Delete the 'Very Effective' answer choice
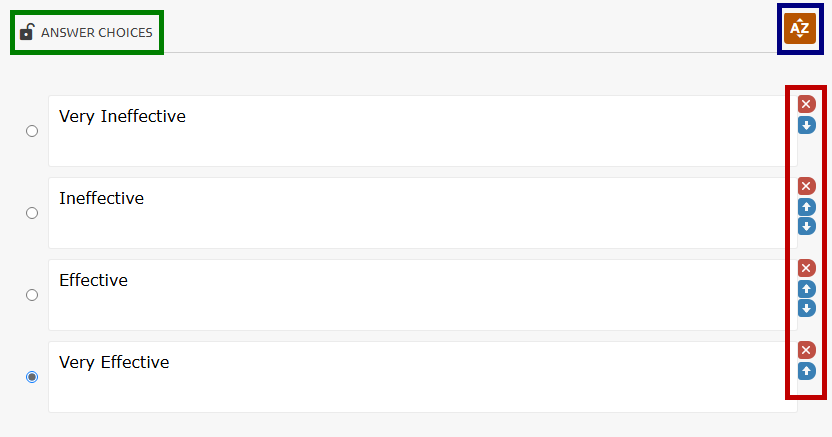832x437 pixels. tap(806, 350)
